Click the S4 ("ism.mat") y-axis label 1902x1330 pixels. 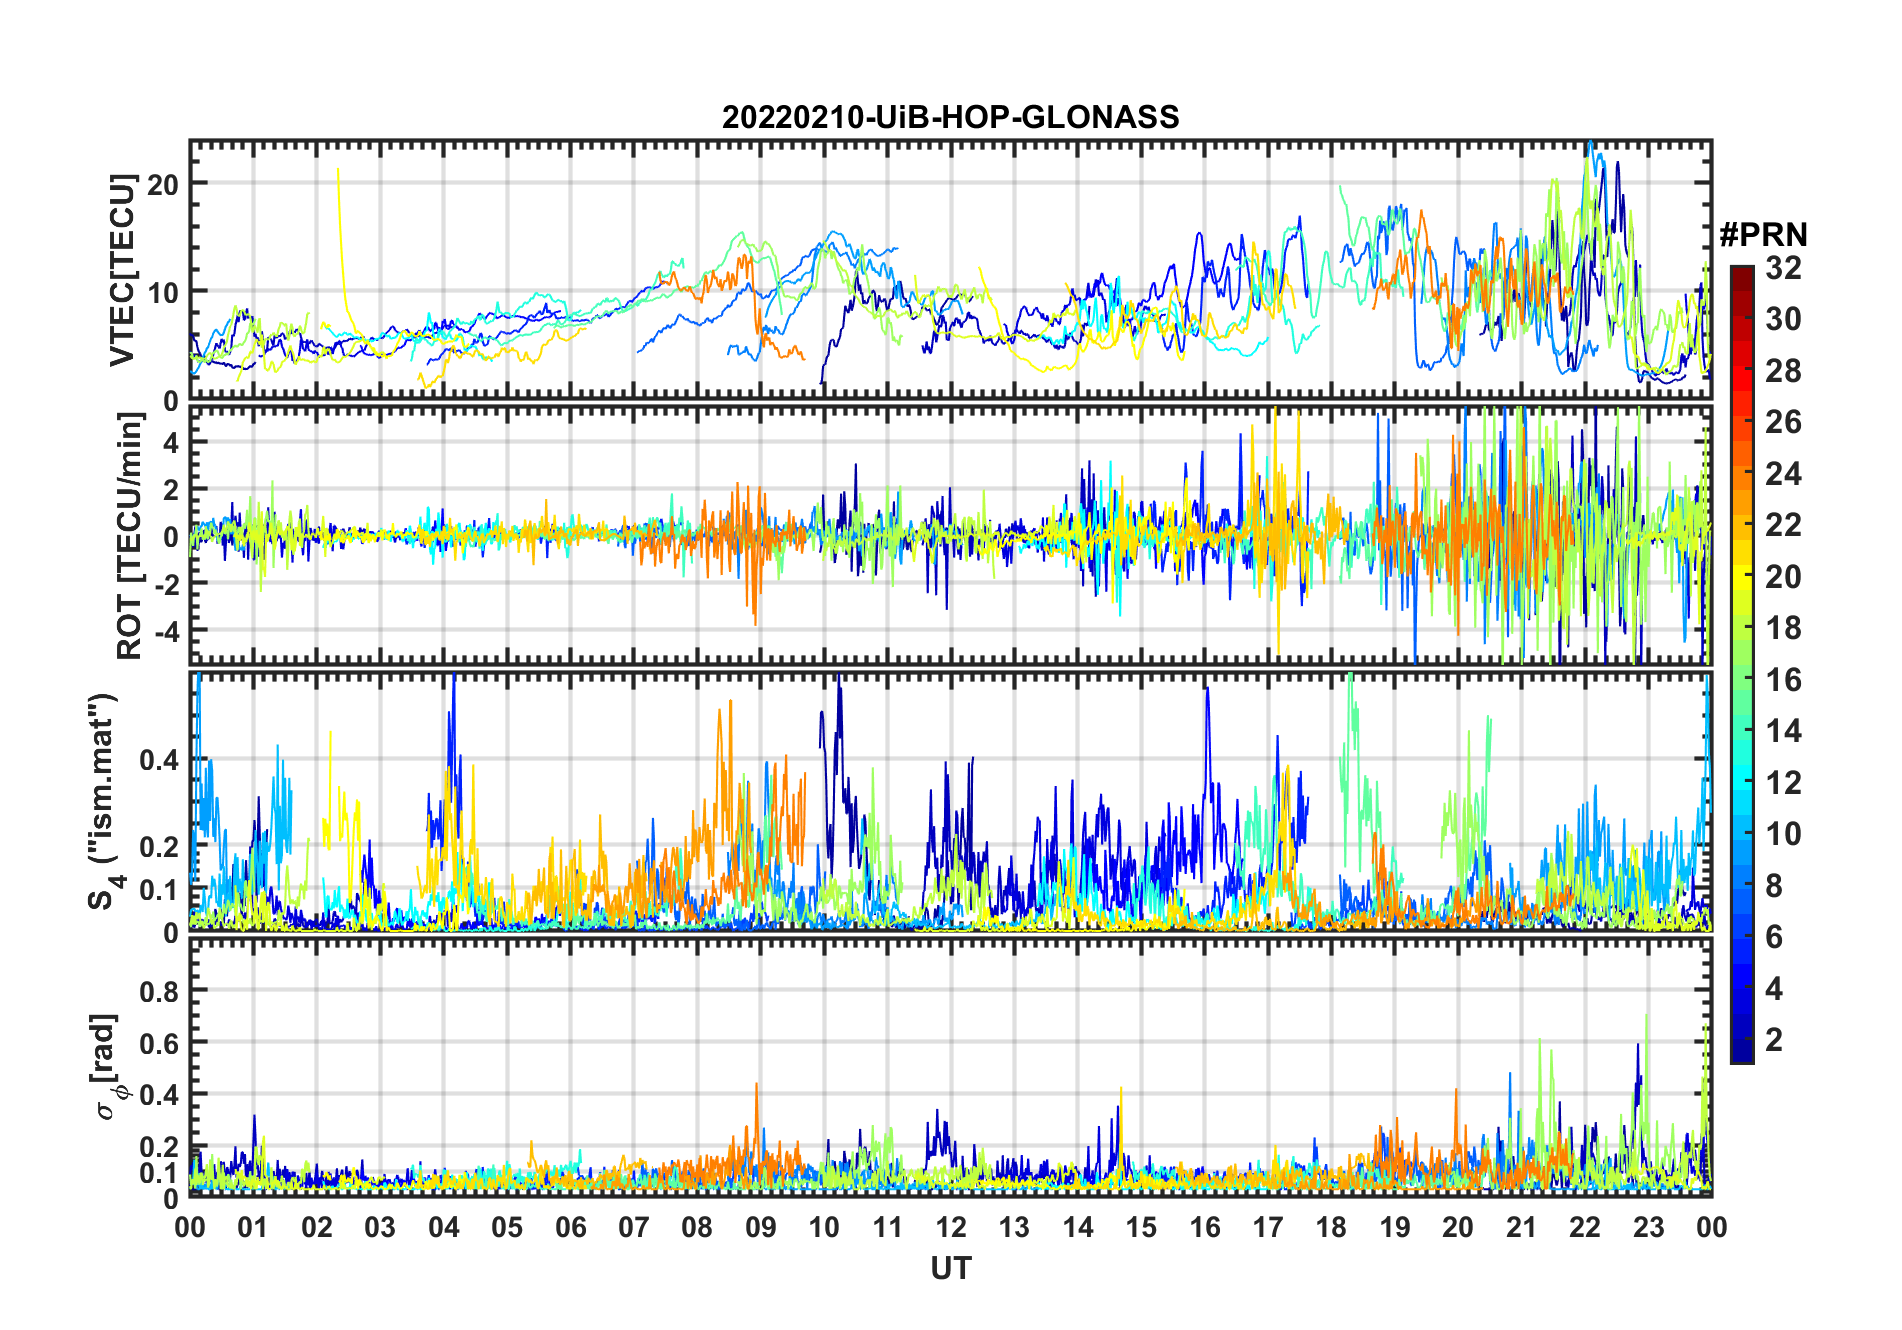pyautogui.click(x=104, y=802)
